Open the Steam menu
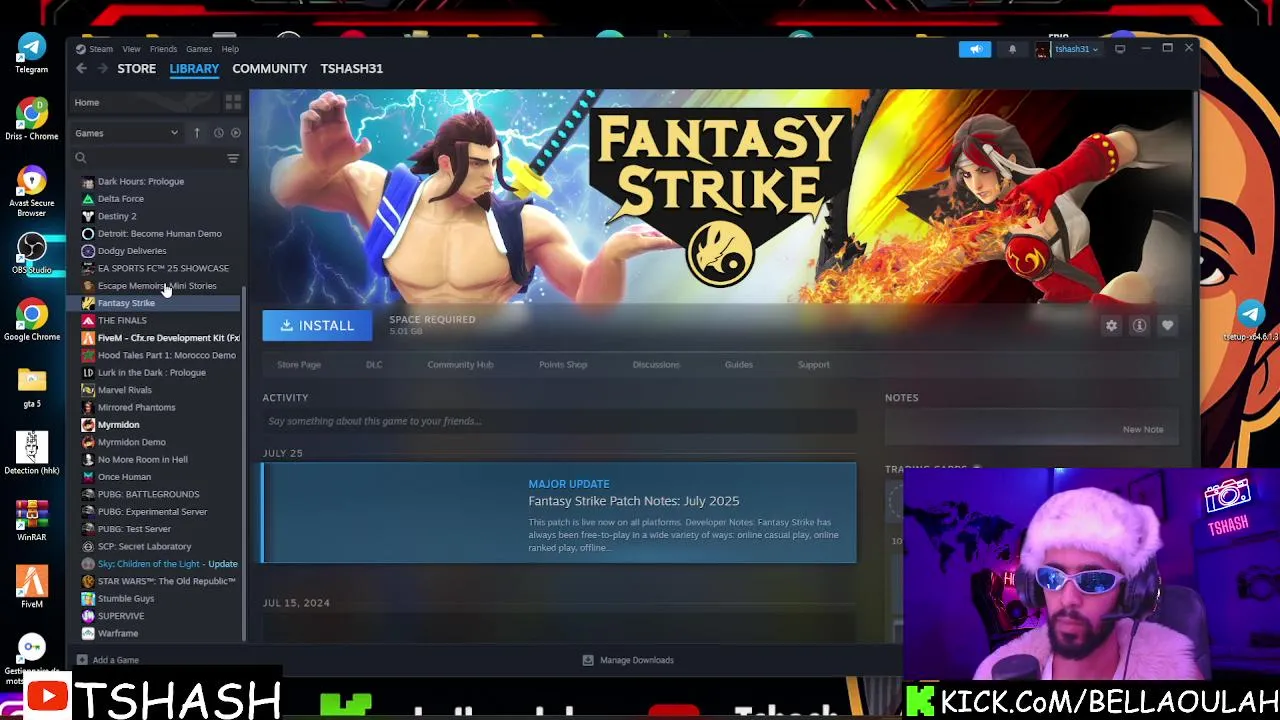1280x720 pixels. click(101, 49)
